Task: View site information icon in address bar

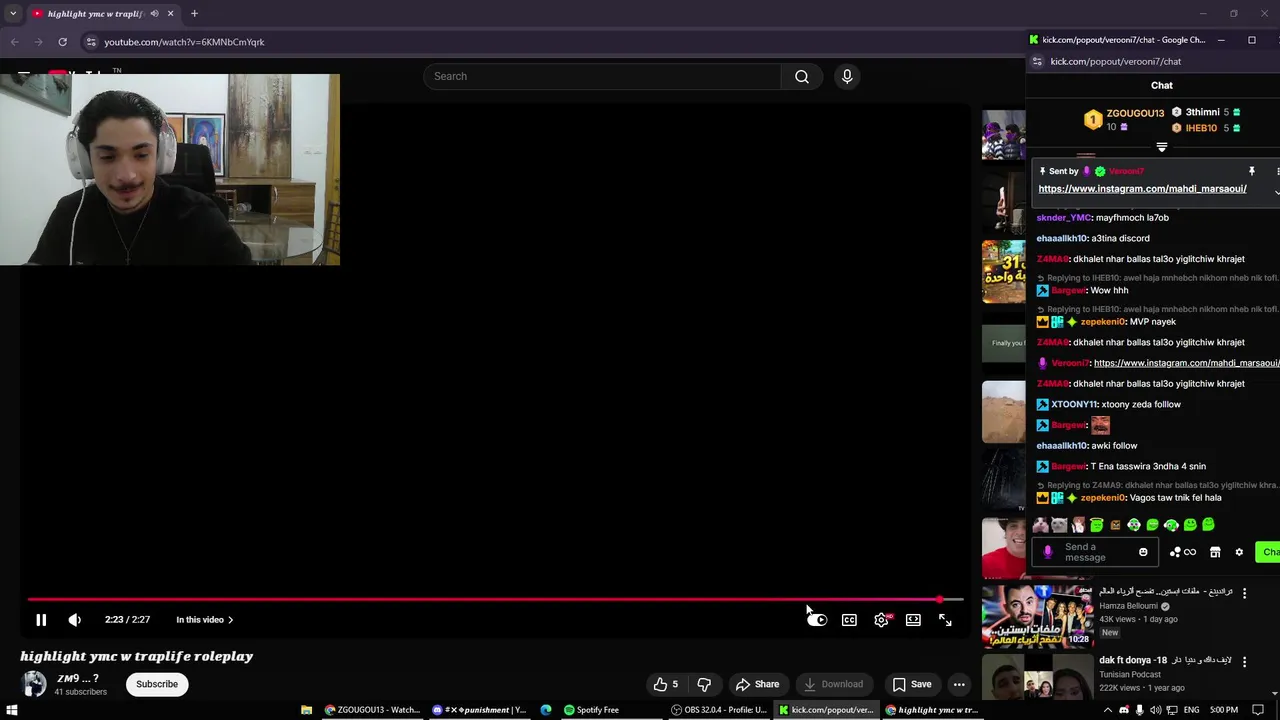Action: pyautogui.click(x=91, y=42)
